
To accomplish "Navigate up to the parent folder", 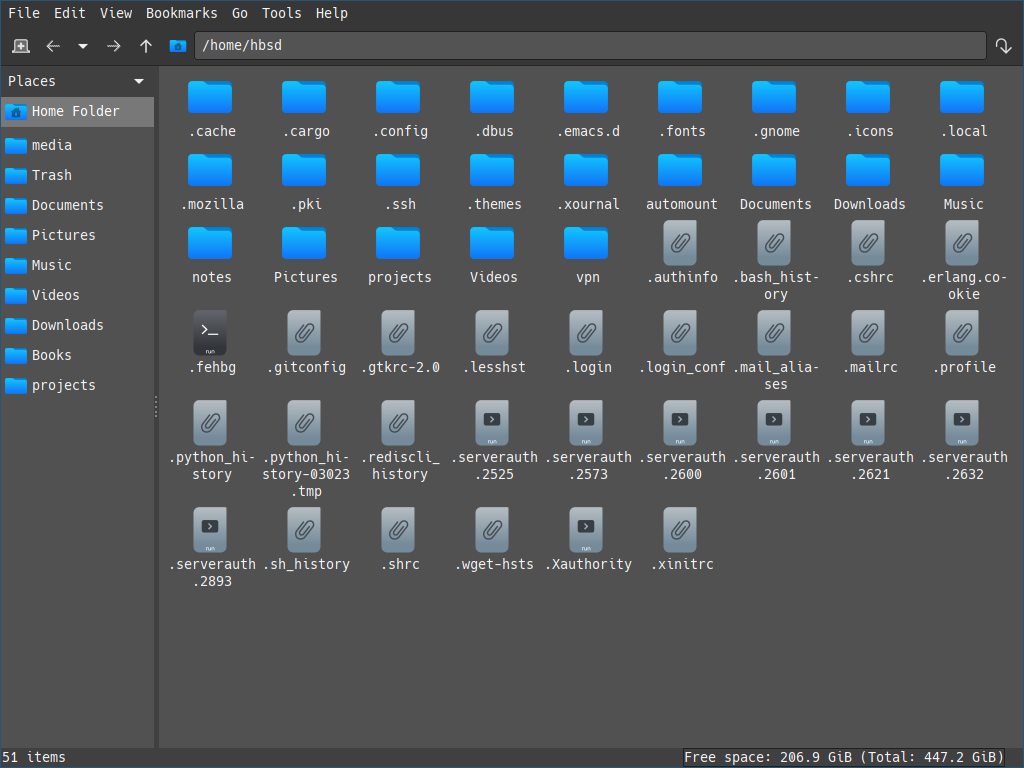I will pos(146,46).
